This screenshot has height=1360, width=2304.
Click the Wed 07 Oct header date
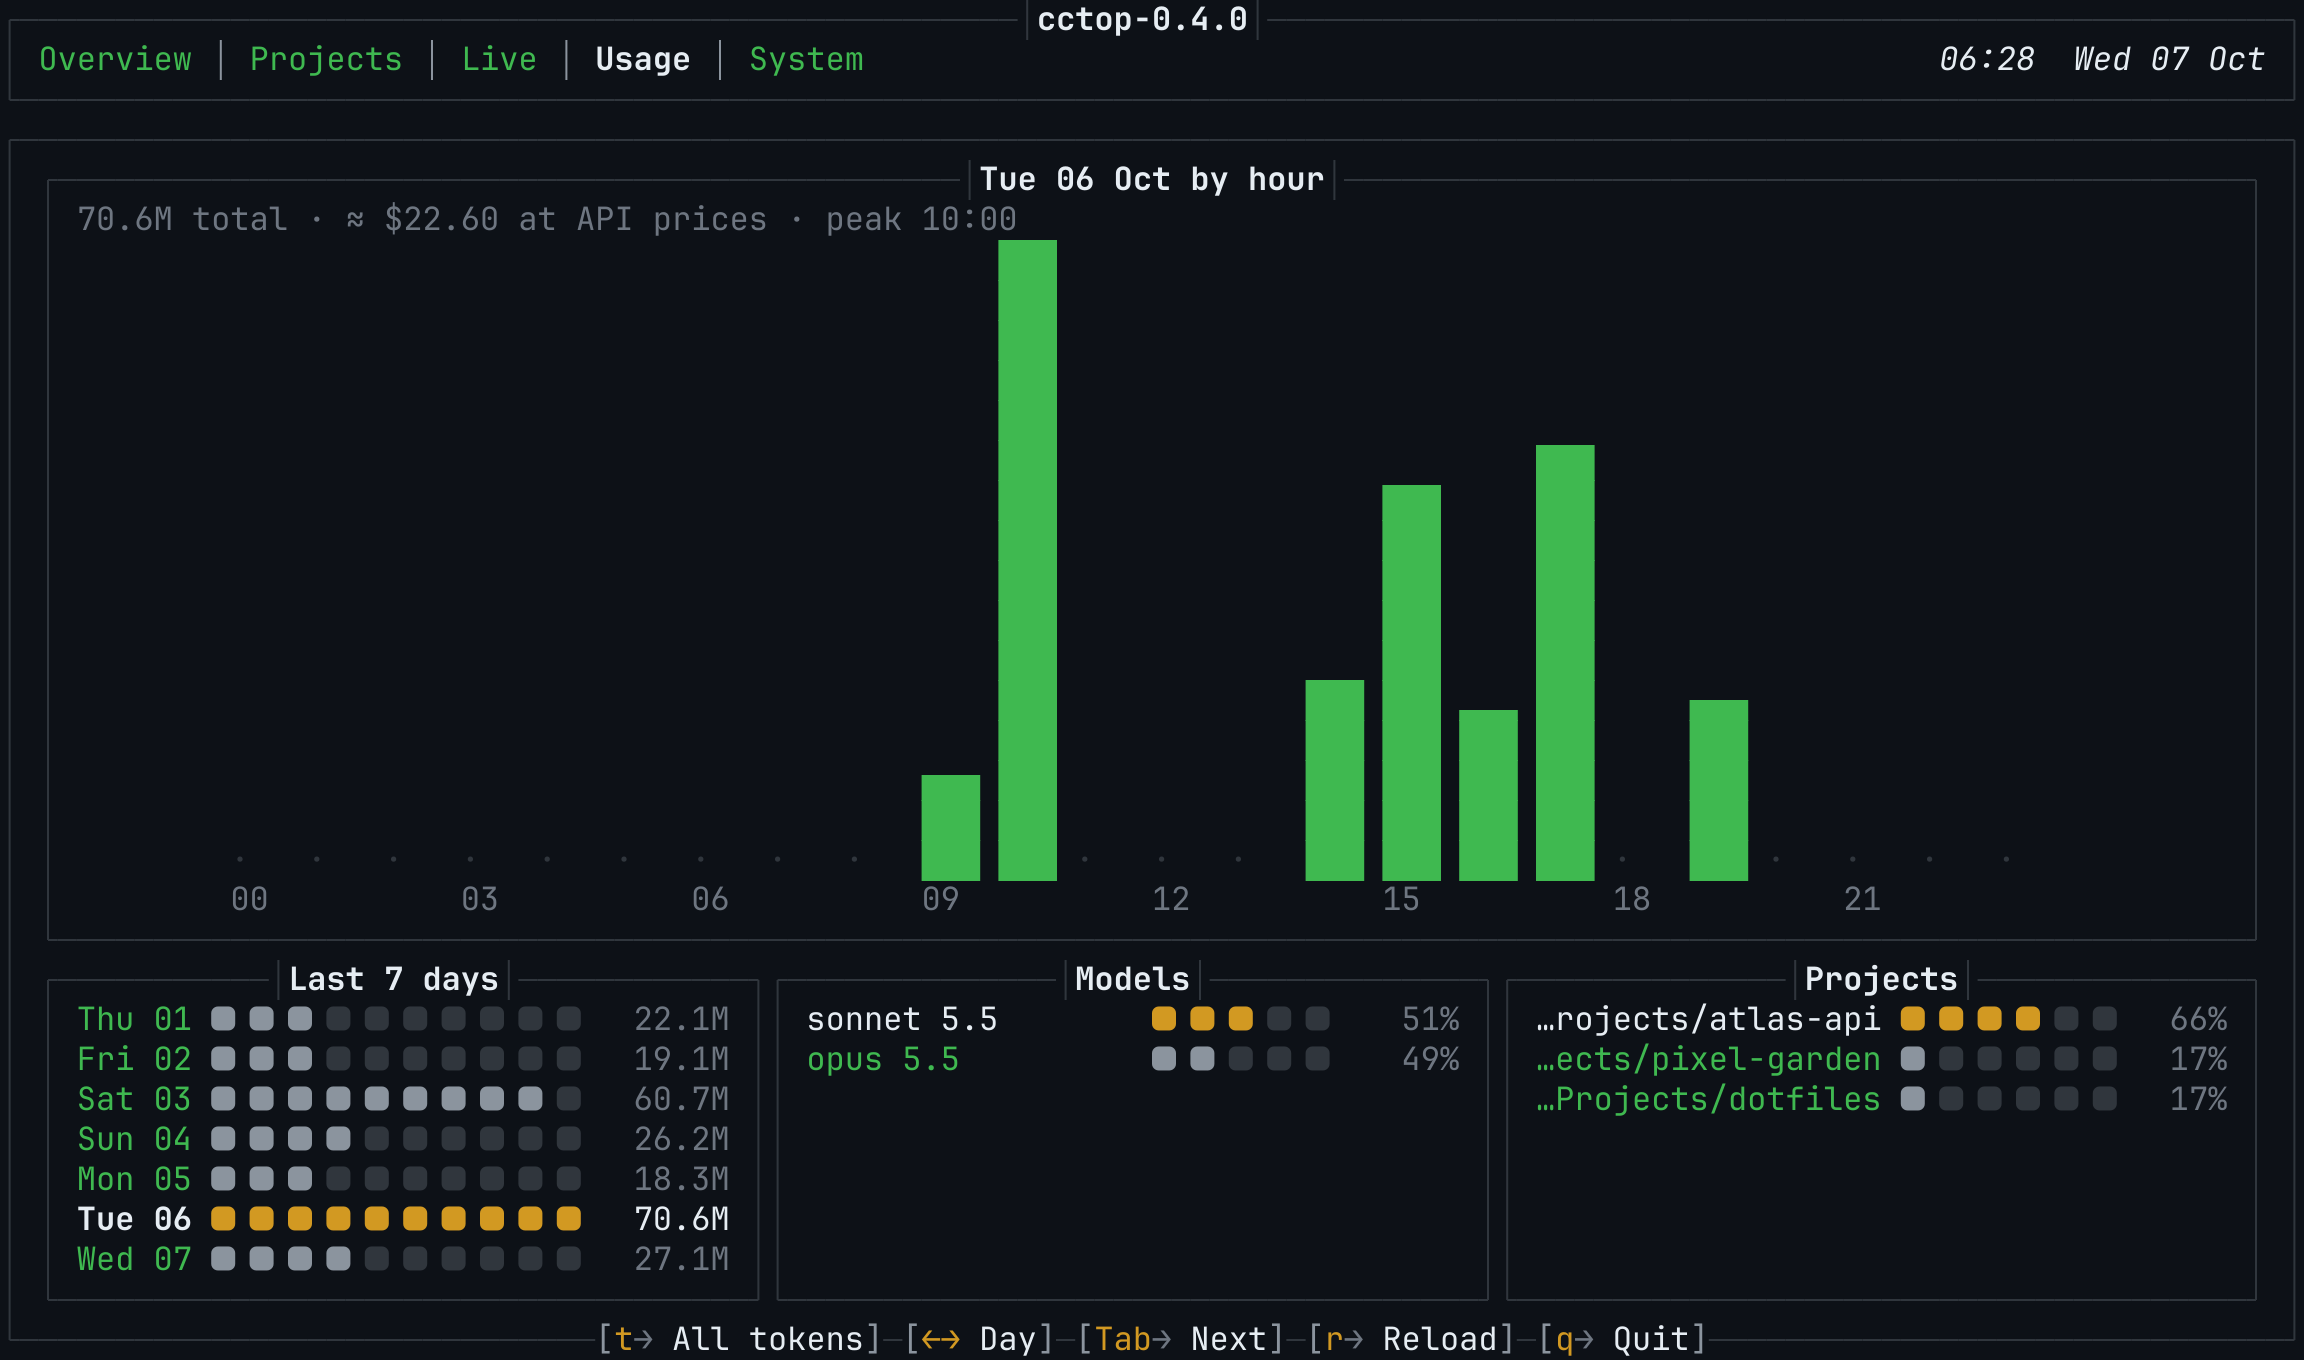tap(2169, 59)
